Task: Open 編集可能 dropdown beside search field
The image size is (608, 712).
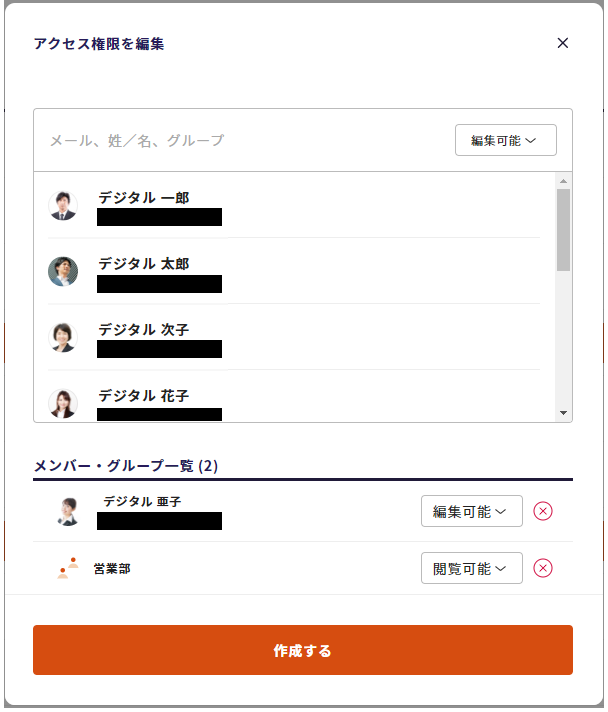Action: tap(505, 140)
